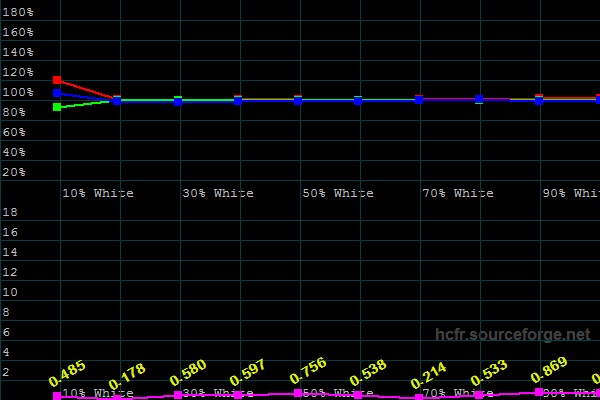Viewport: 600px width, 400px height.
Task: Click the yellow 0.597 delta E value
Action: tap(248, 372)
